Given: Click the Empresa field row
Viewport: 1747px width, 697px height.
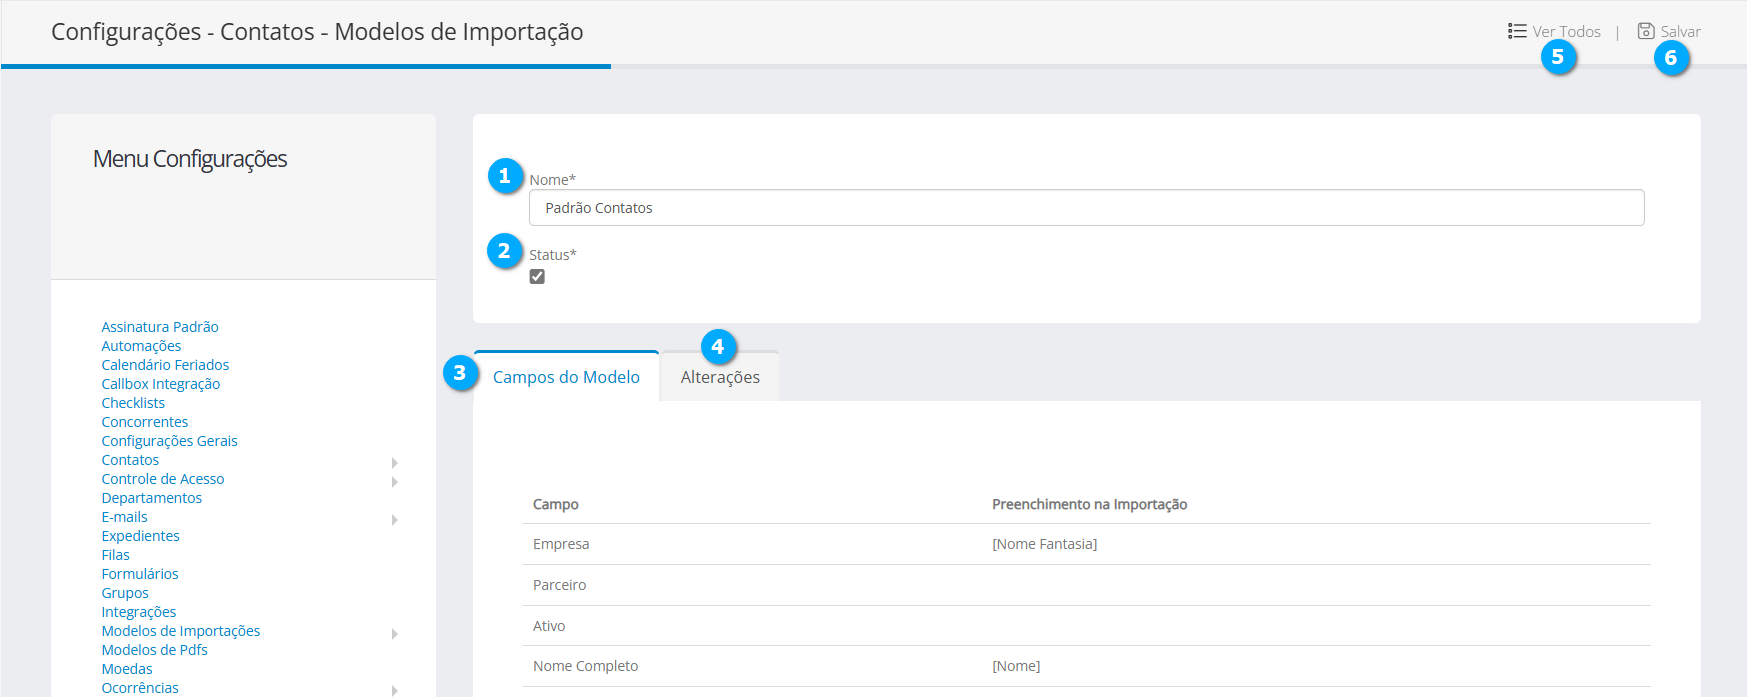Looking at the screenshot, I should click(561, 544).
